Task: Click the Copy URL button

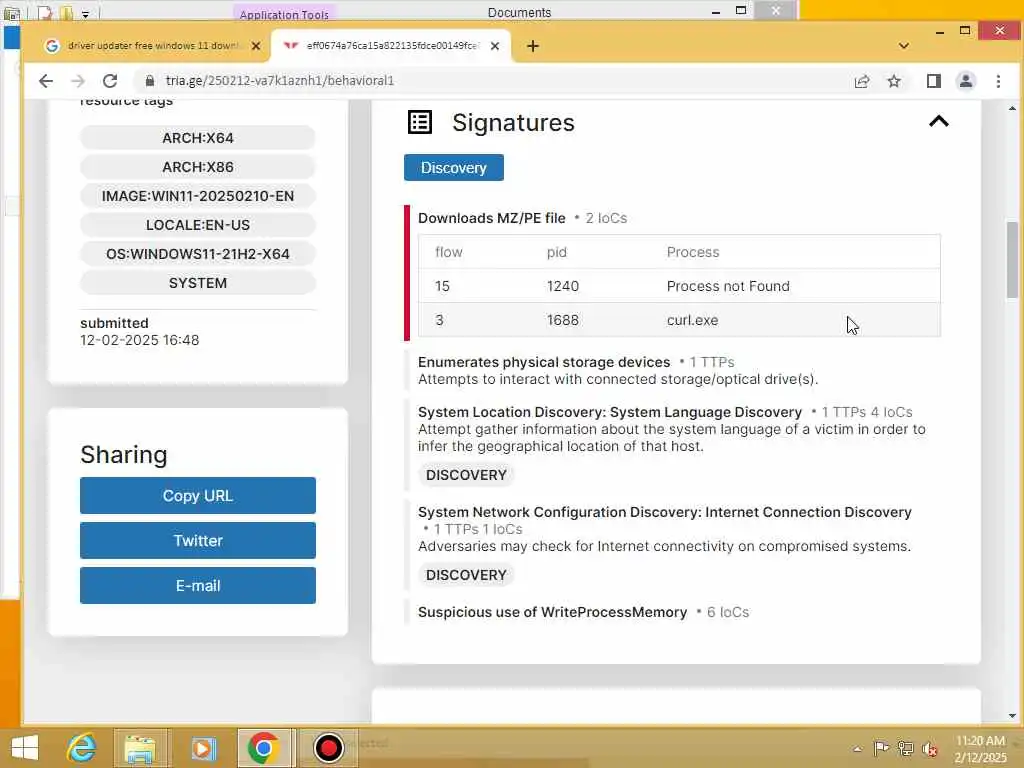Action: coord(198,496)
